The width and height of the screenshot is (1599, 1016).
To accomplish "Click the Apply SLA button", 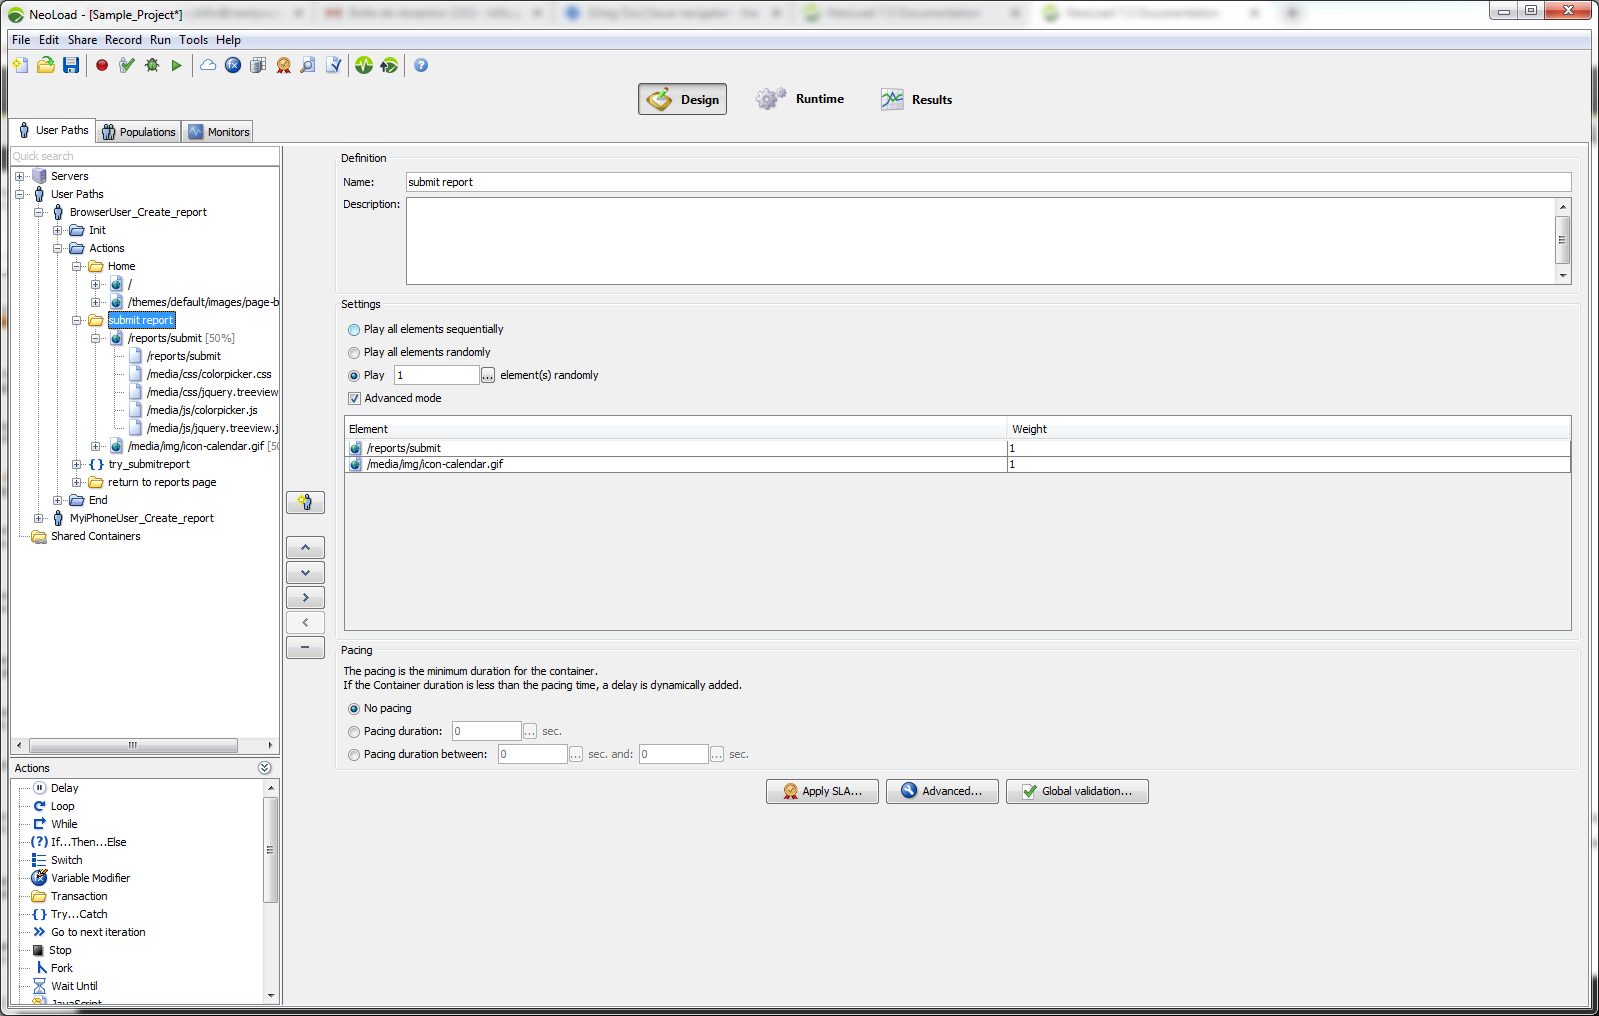I will click(x=822, y=791).
